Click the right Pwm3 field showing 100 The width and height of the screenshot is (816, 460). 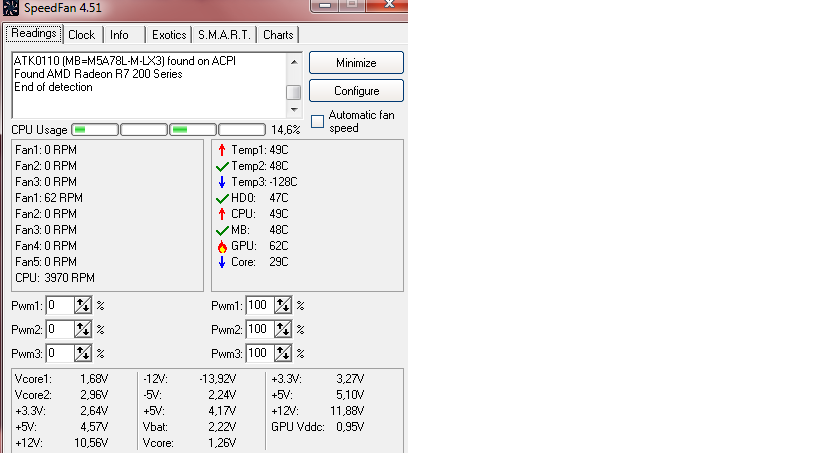pos(260,353)
